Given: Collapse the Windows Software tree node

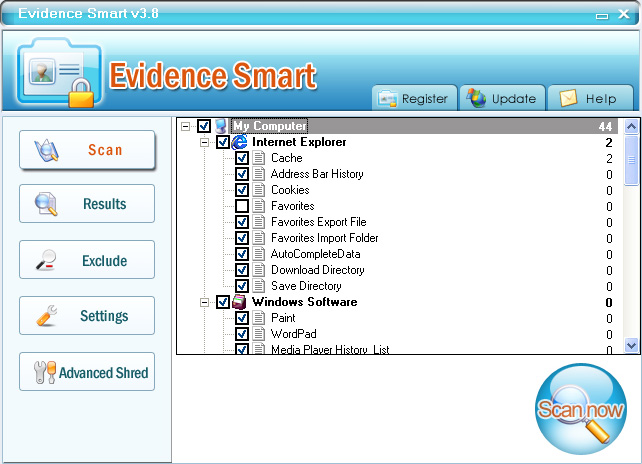Looking at the screenshot, I should click(x=204, y=303).
